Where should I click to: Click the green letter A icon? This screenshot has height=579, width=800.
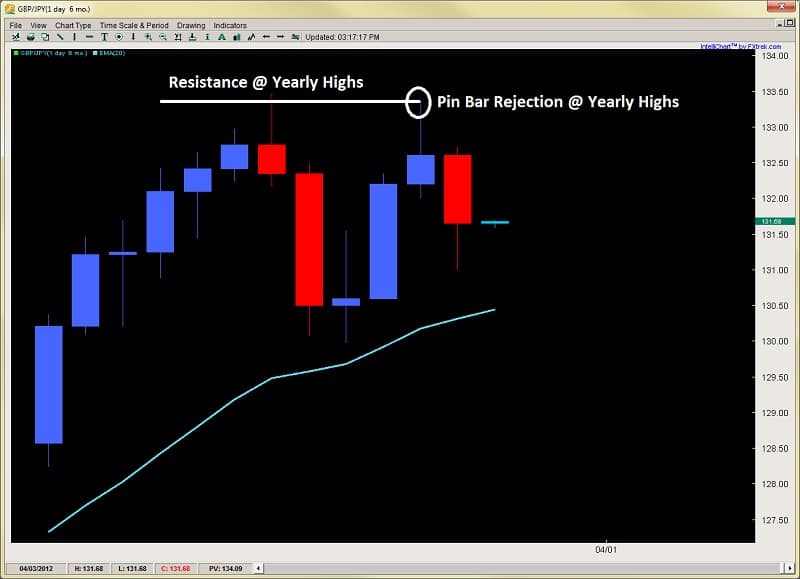coord(222,37)
